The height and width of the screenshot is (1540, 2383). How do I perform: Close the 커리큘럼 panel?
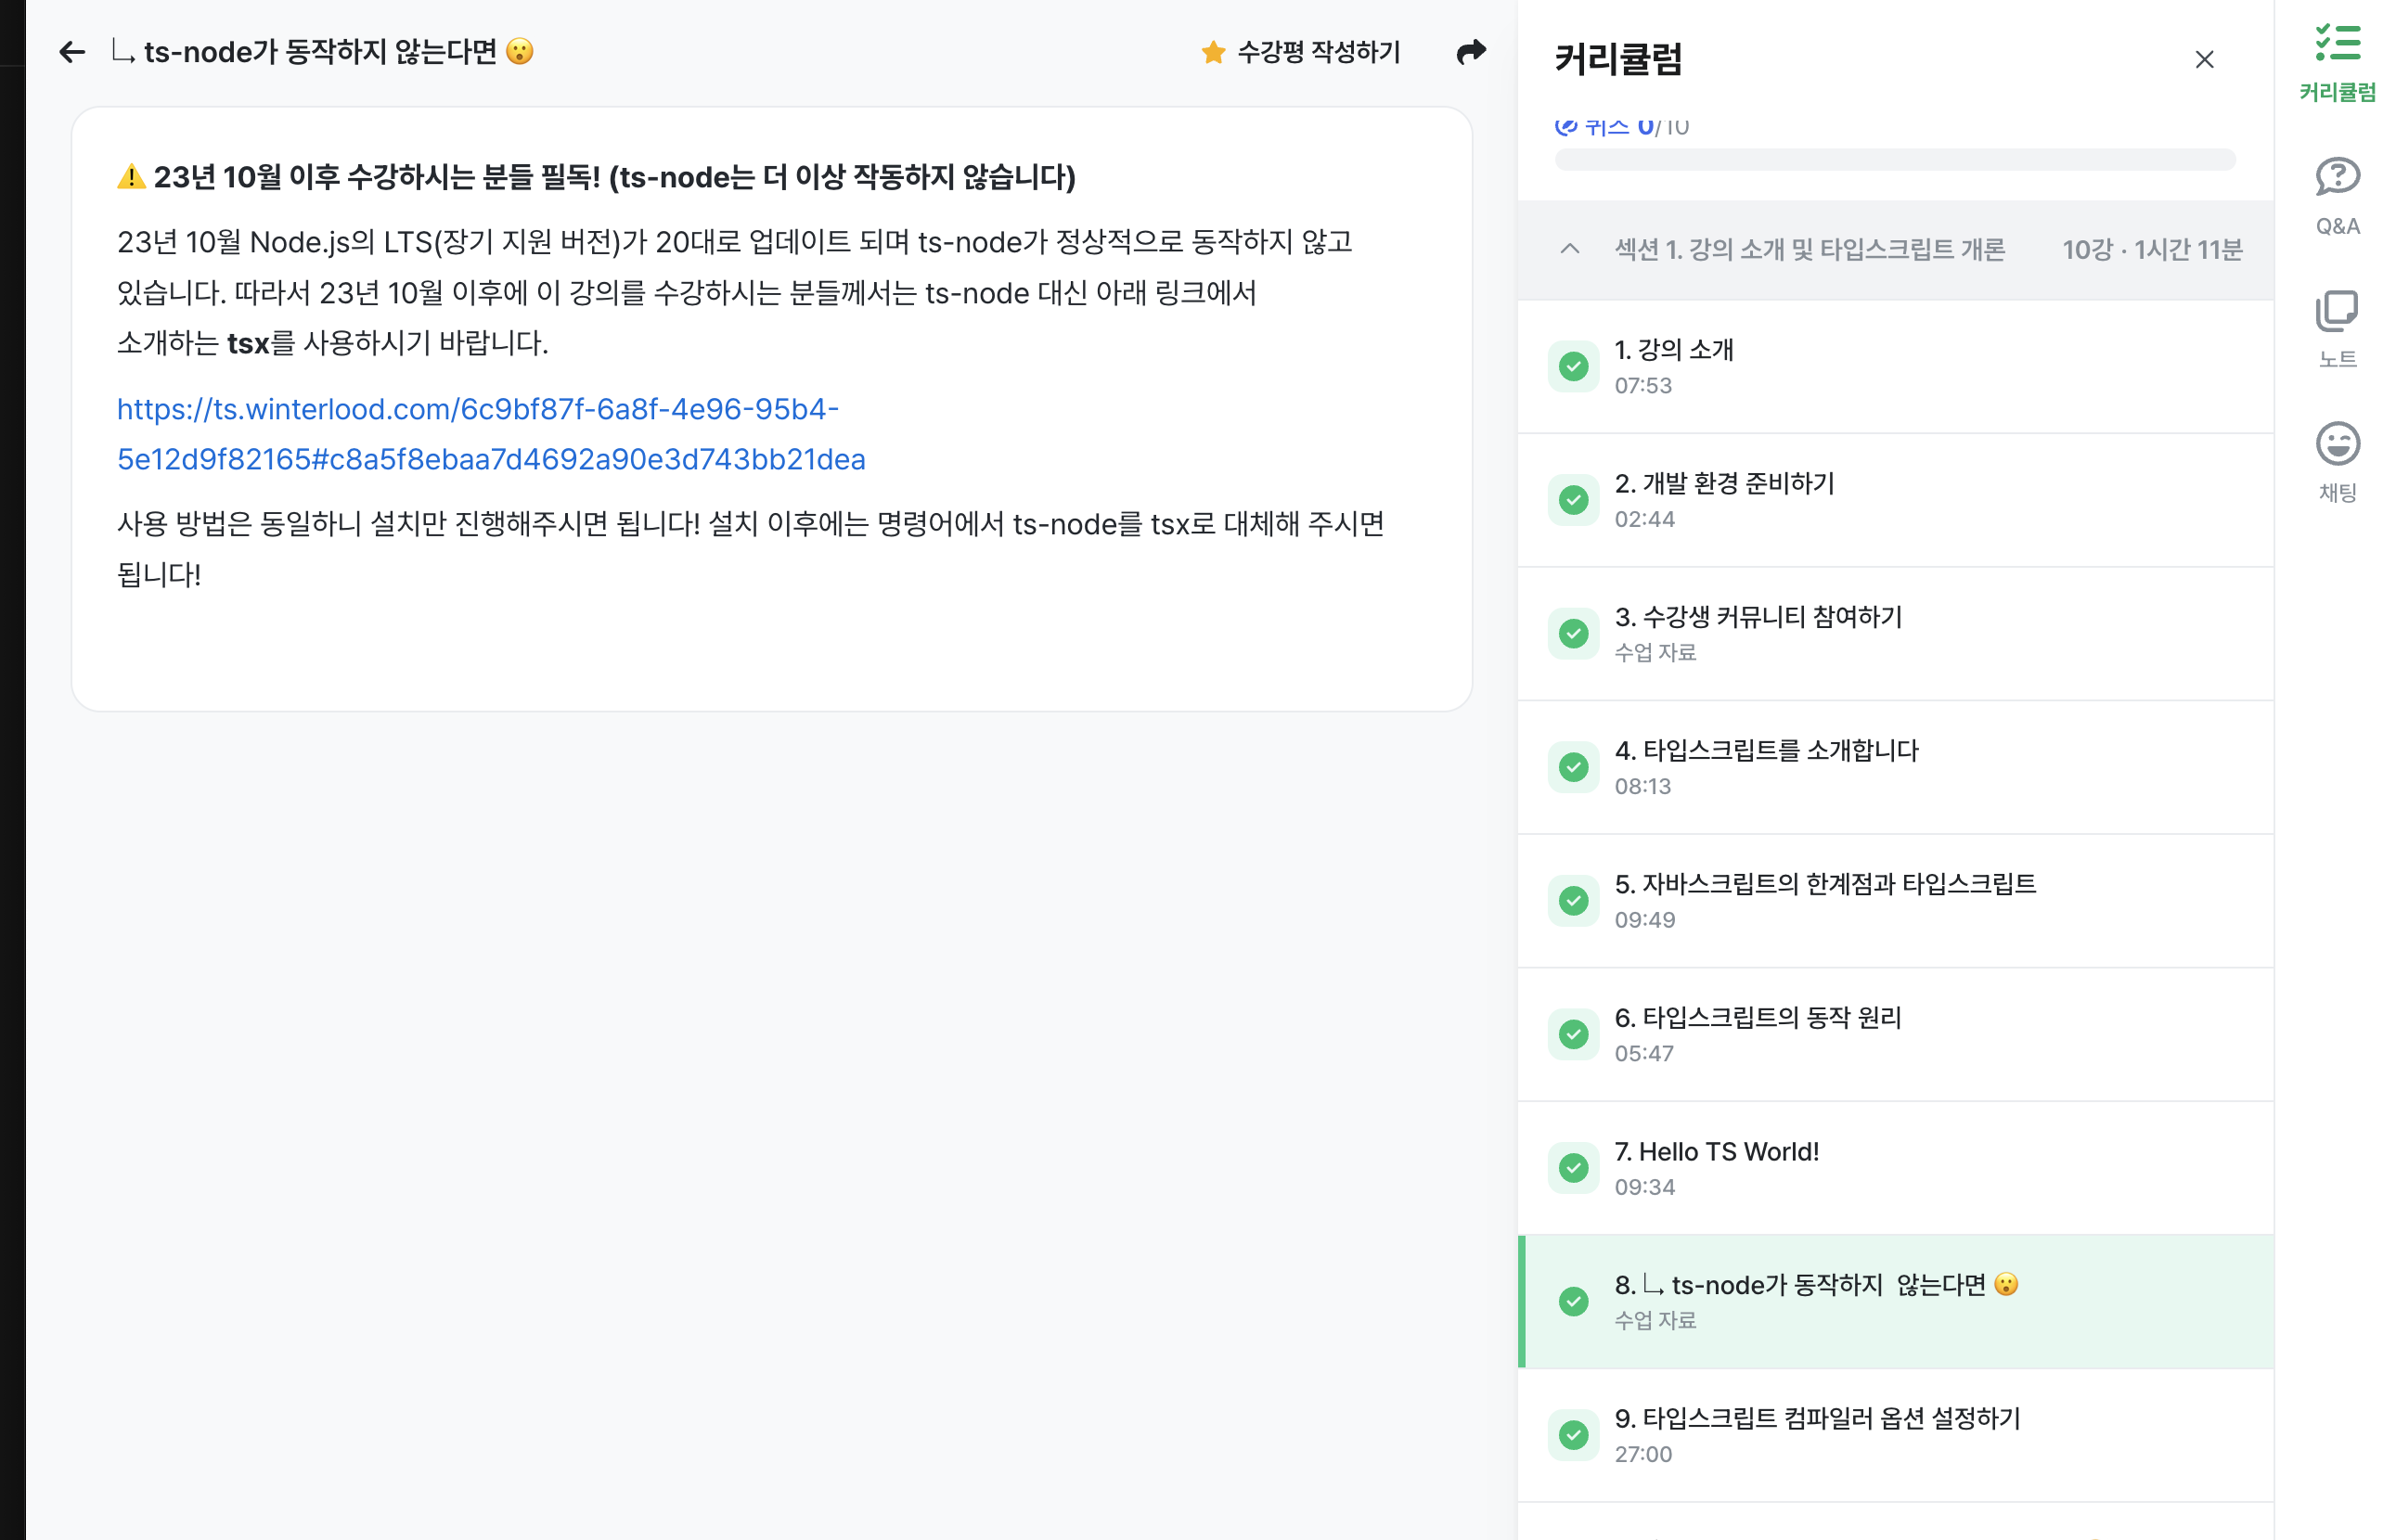[2203, 60]
